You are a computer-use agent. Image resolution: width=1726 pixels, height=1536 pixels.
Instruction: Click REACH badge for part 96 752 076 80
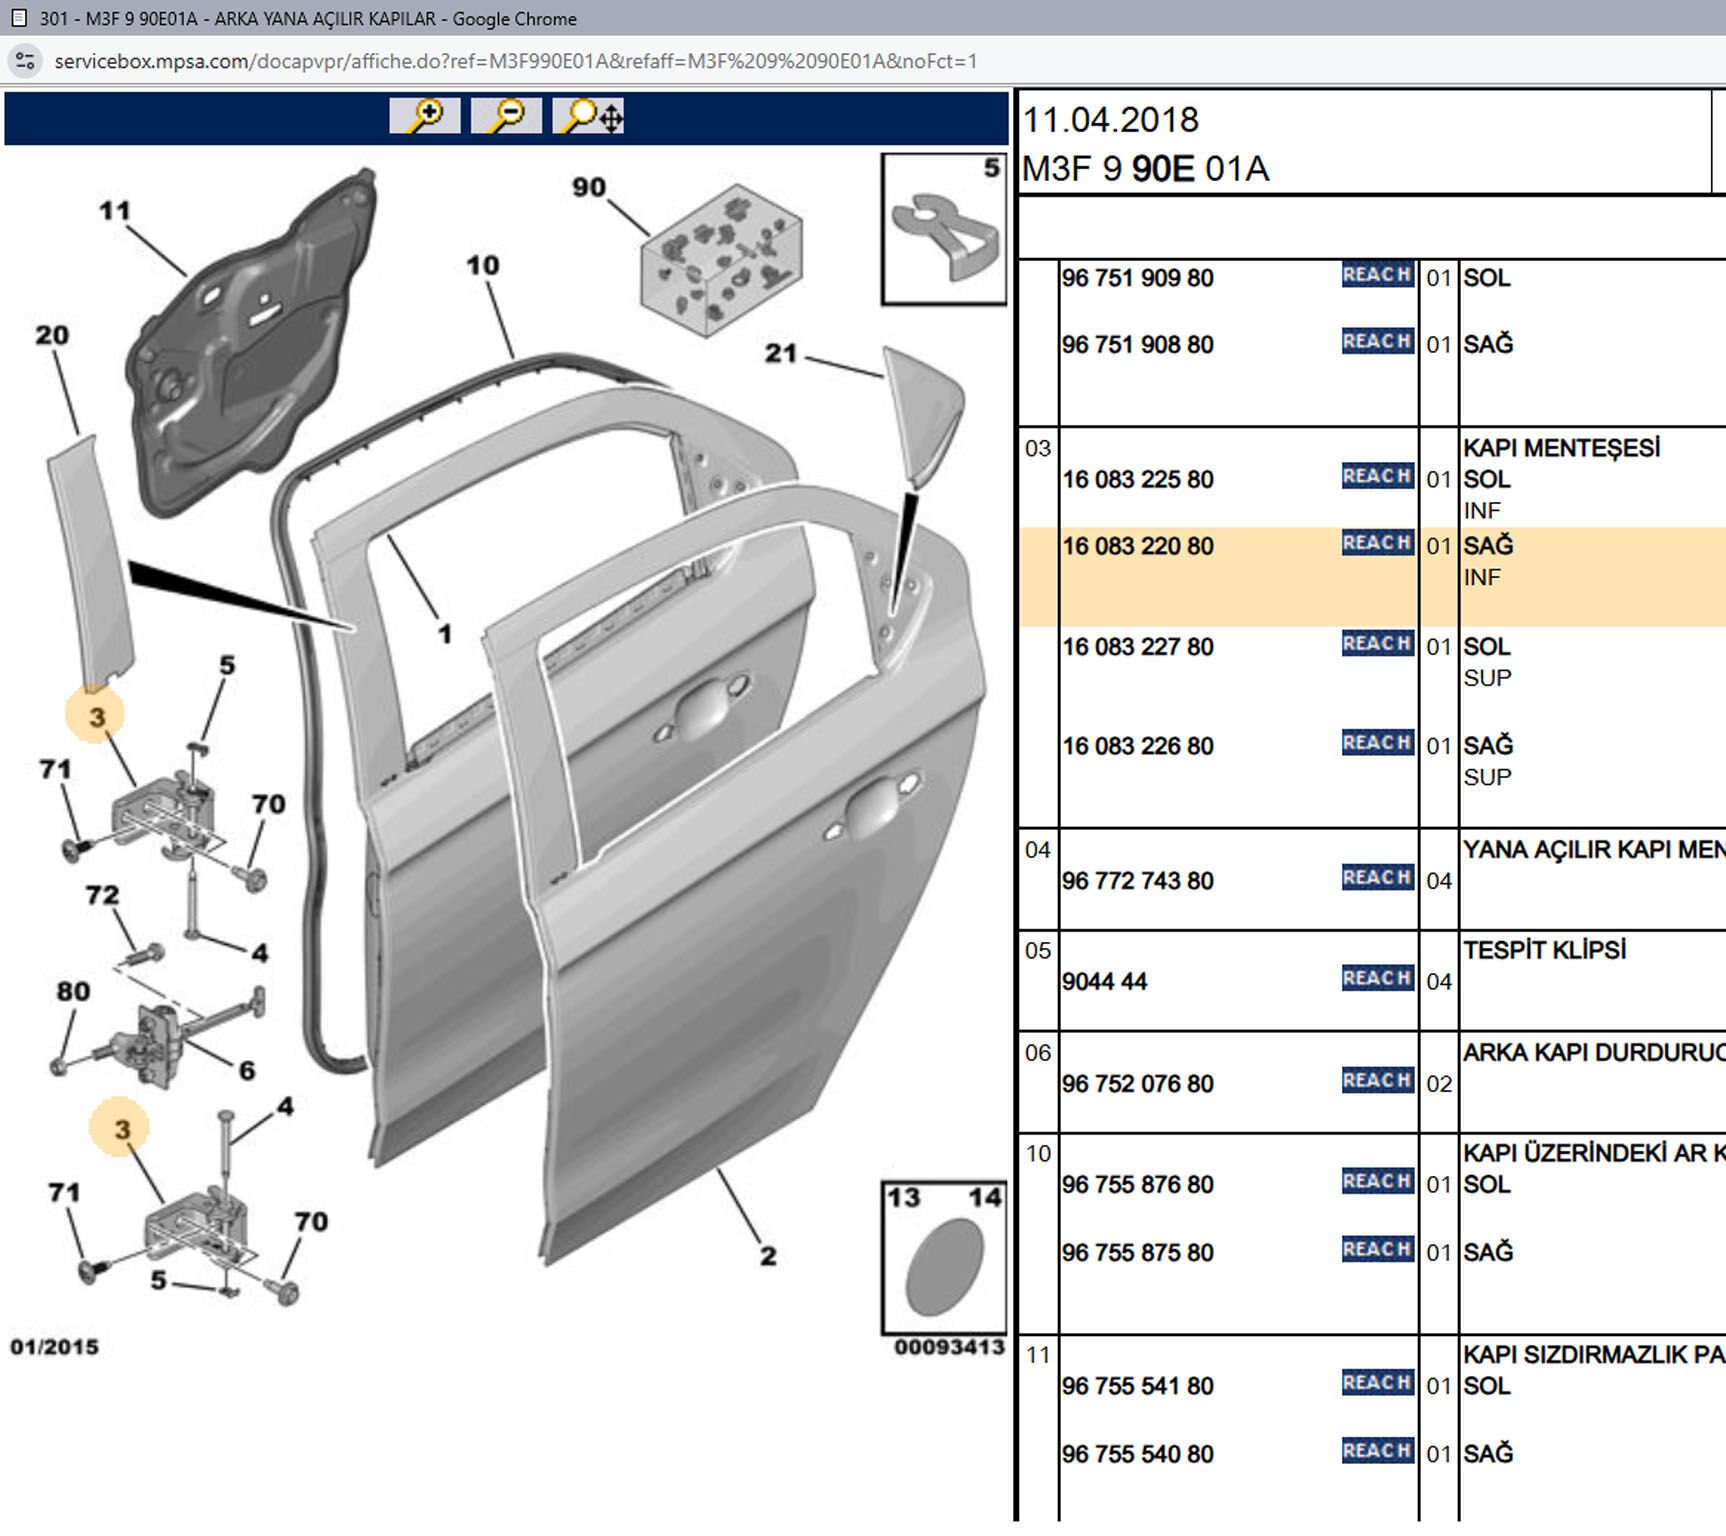[x=1377, y=1080]
